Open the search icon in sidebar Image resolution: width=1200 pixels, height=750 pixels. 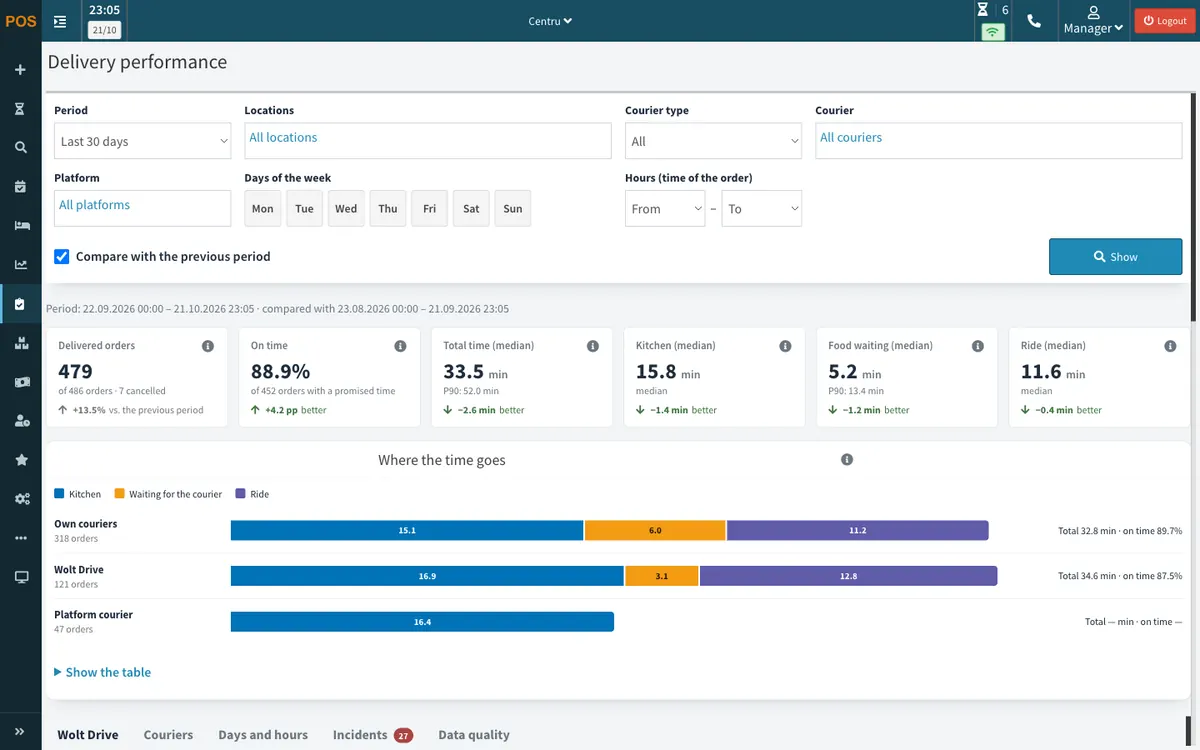(x=21, y=148)
